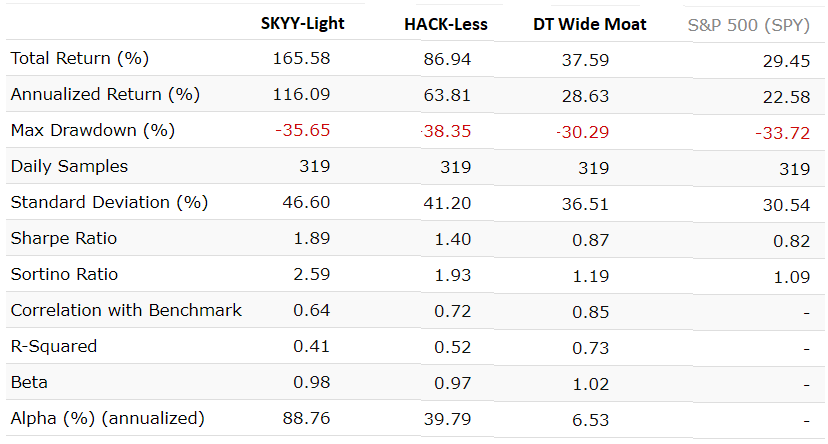Click SKYY-Light total return value 165.58
Viewport: 828px width, 444px height.
(x=301, y=58)
